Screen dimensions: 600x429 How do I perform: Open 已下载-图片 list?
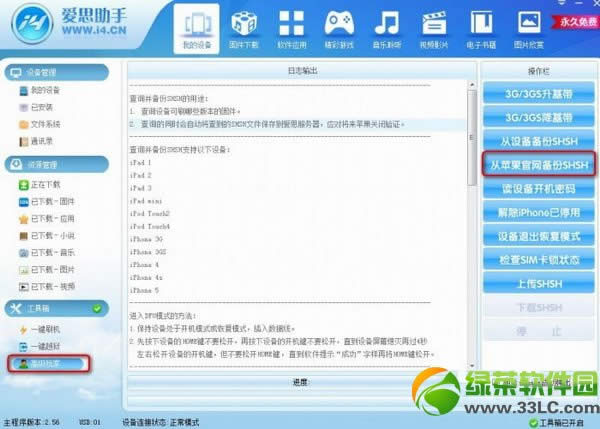coord(47,269)
